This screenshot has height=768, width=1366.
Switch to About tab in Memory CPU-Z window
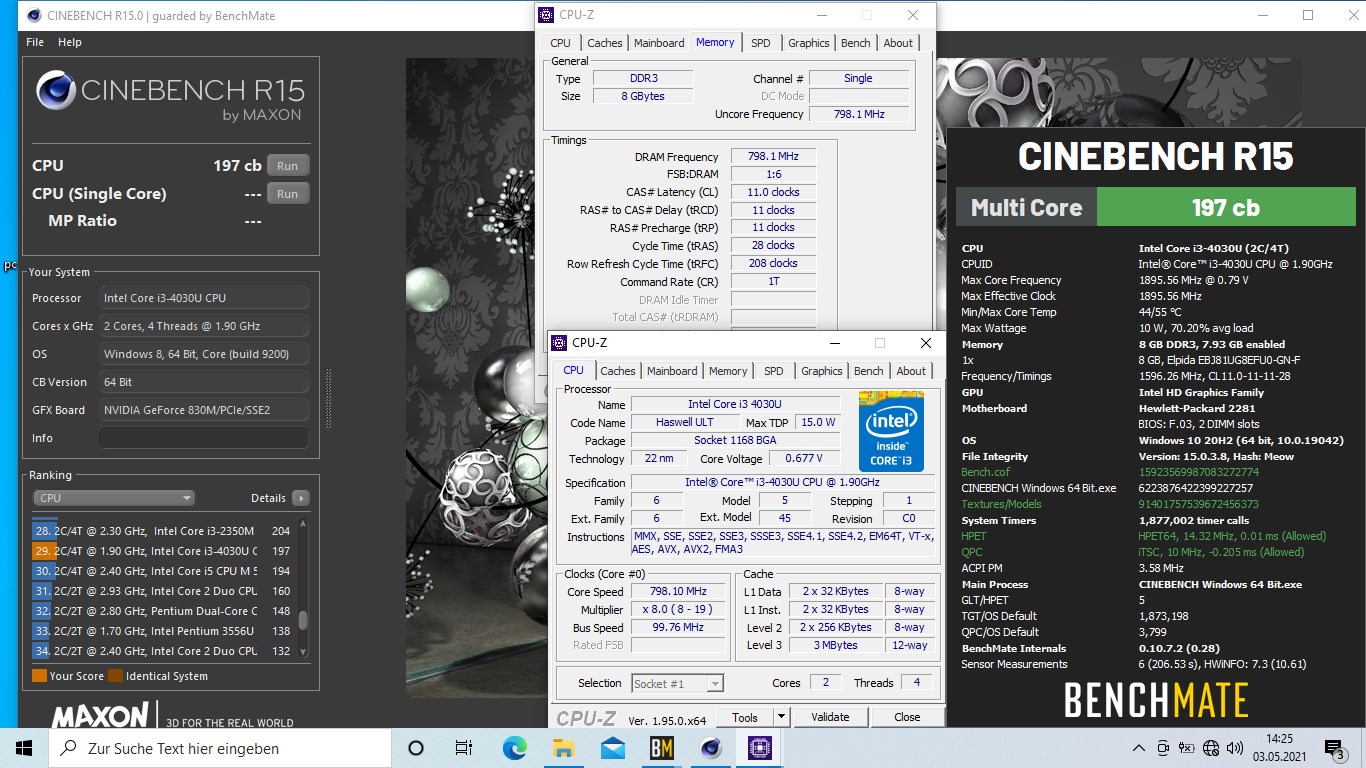coord(898,43)
